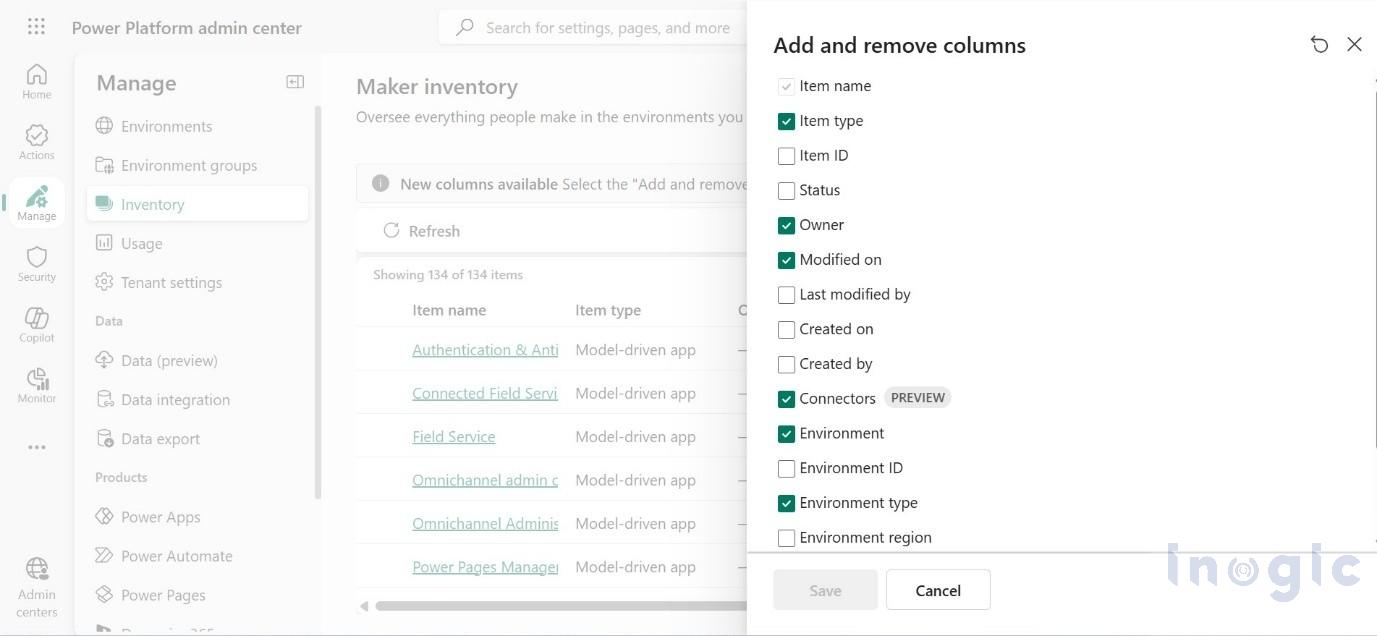Click the disabled Save button
1377x636 pixels.
coord(825,590)
